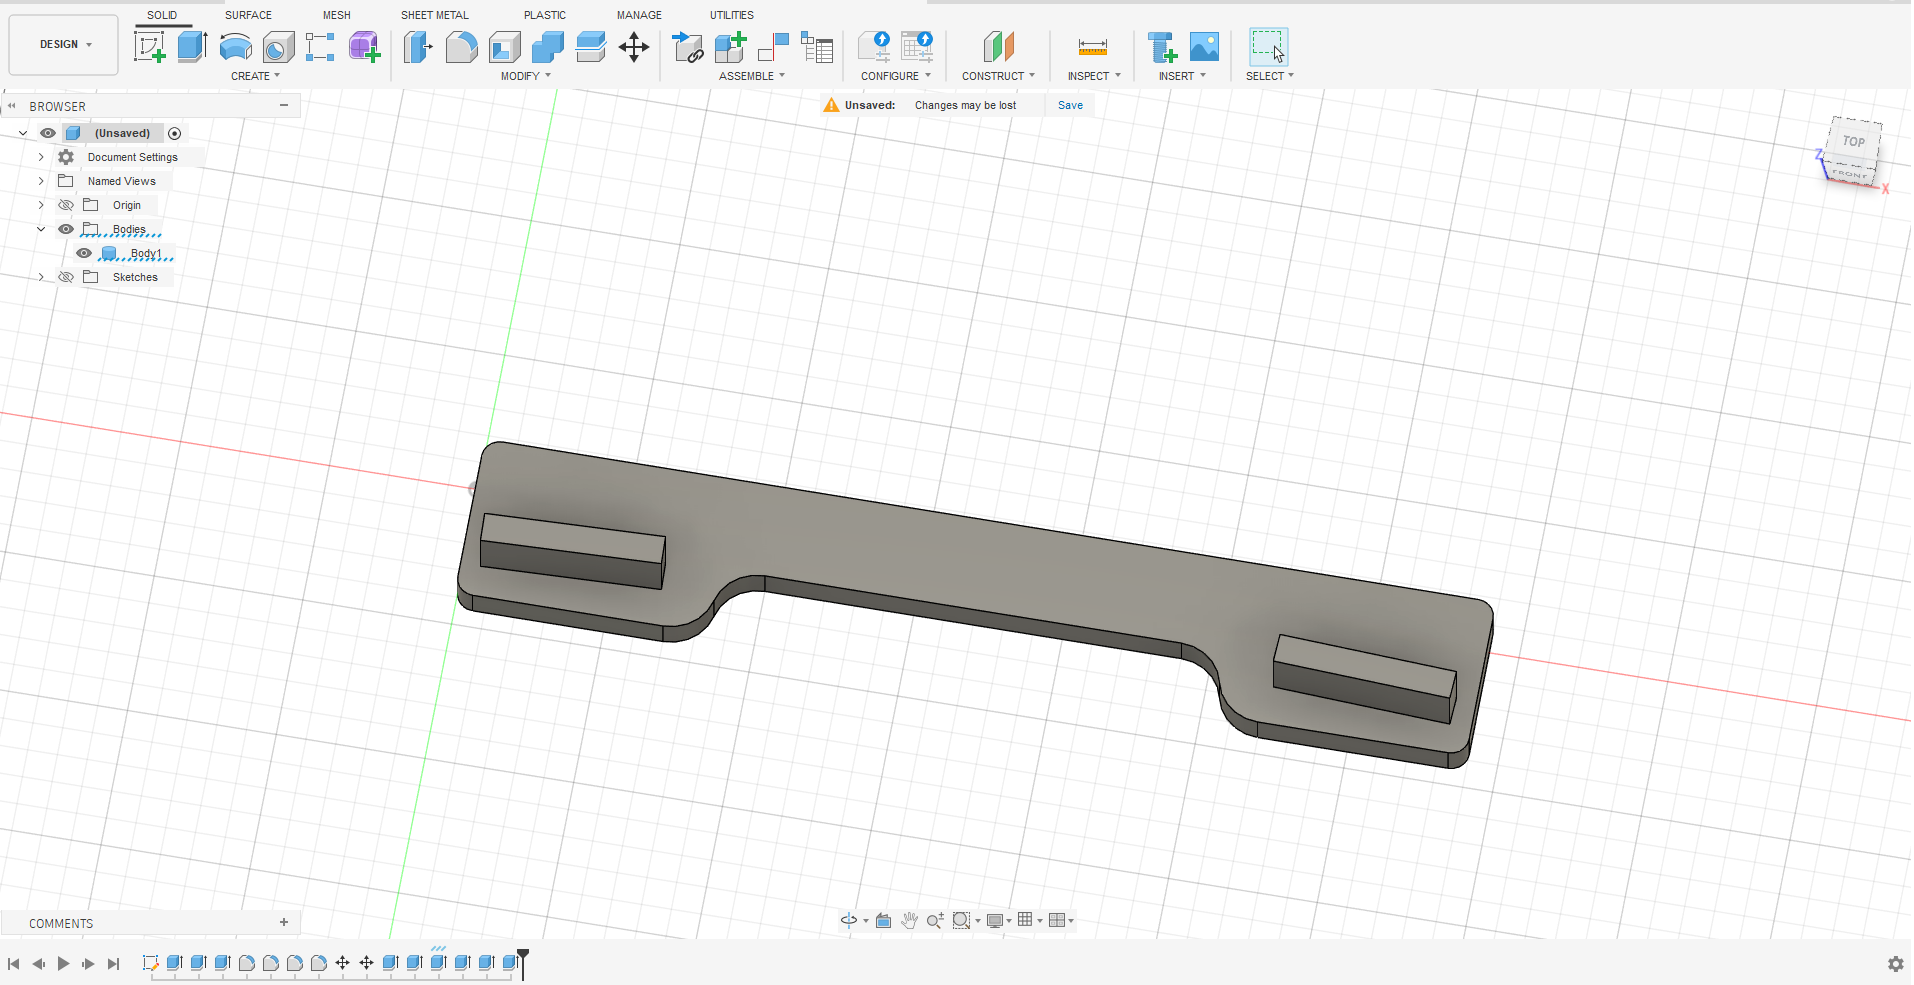Click the timeline settings gear icon

[1895, 964]
